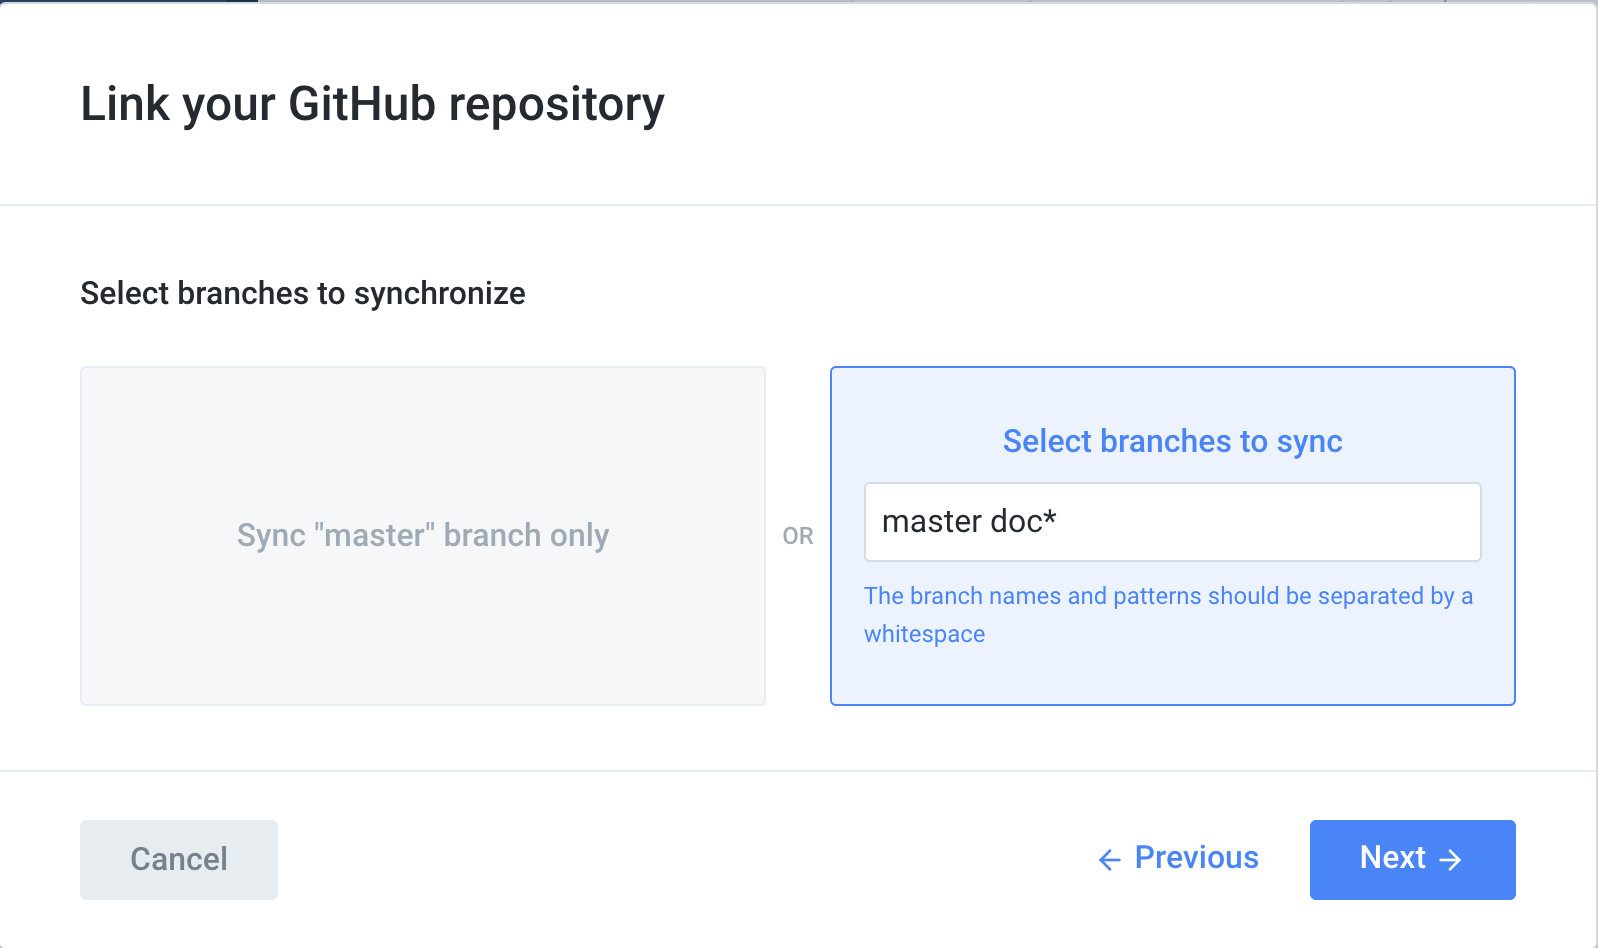
Task: Click the right arrow icon inside Next
Action: coord(1451,860)
